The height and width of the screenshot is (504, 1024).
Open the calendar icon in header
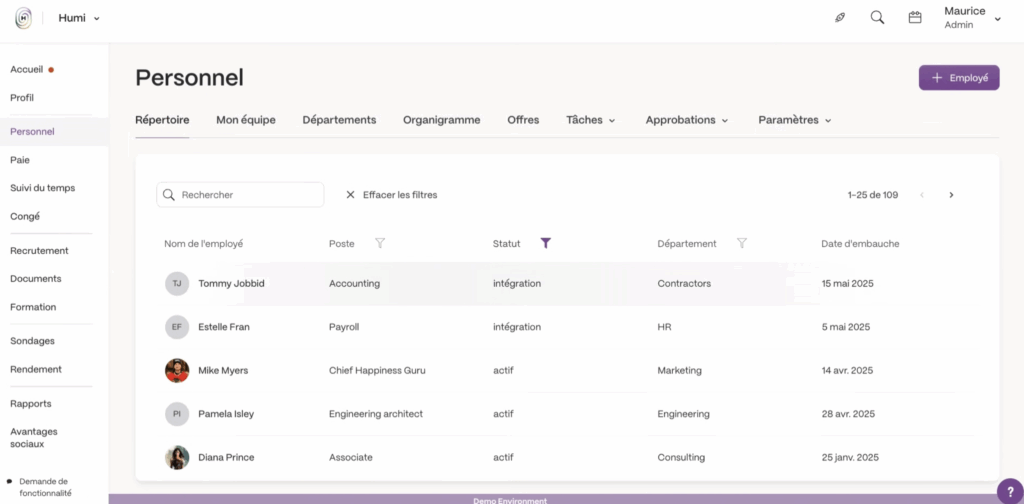(x=914, y=18)
